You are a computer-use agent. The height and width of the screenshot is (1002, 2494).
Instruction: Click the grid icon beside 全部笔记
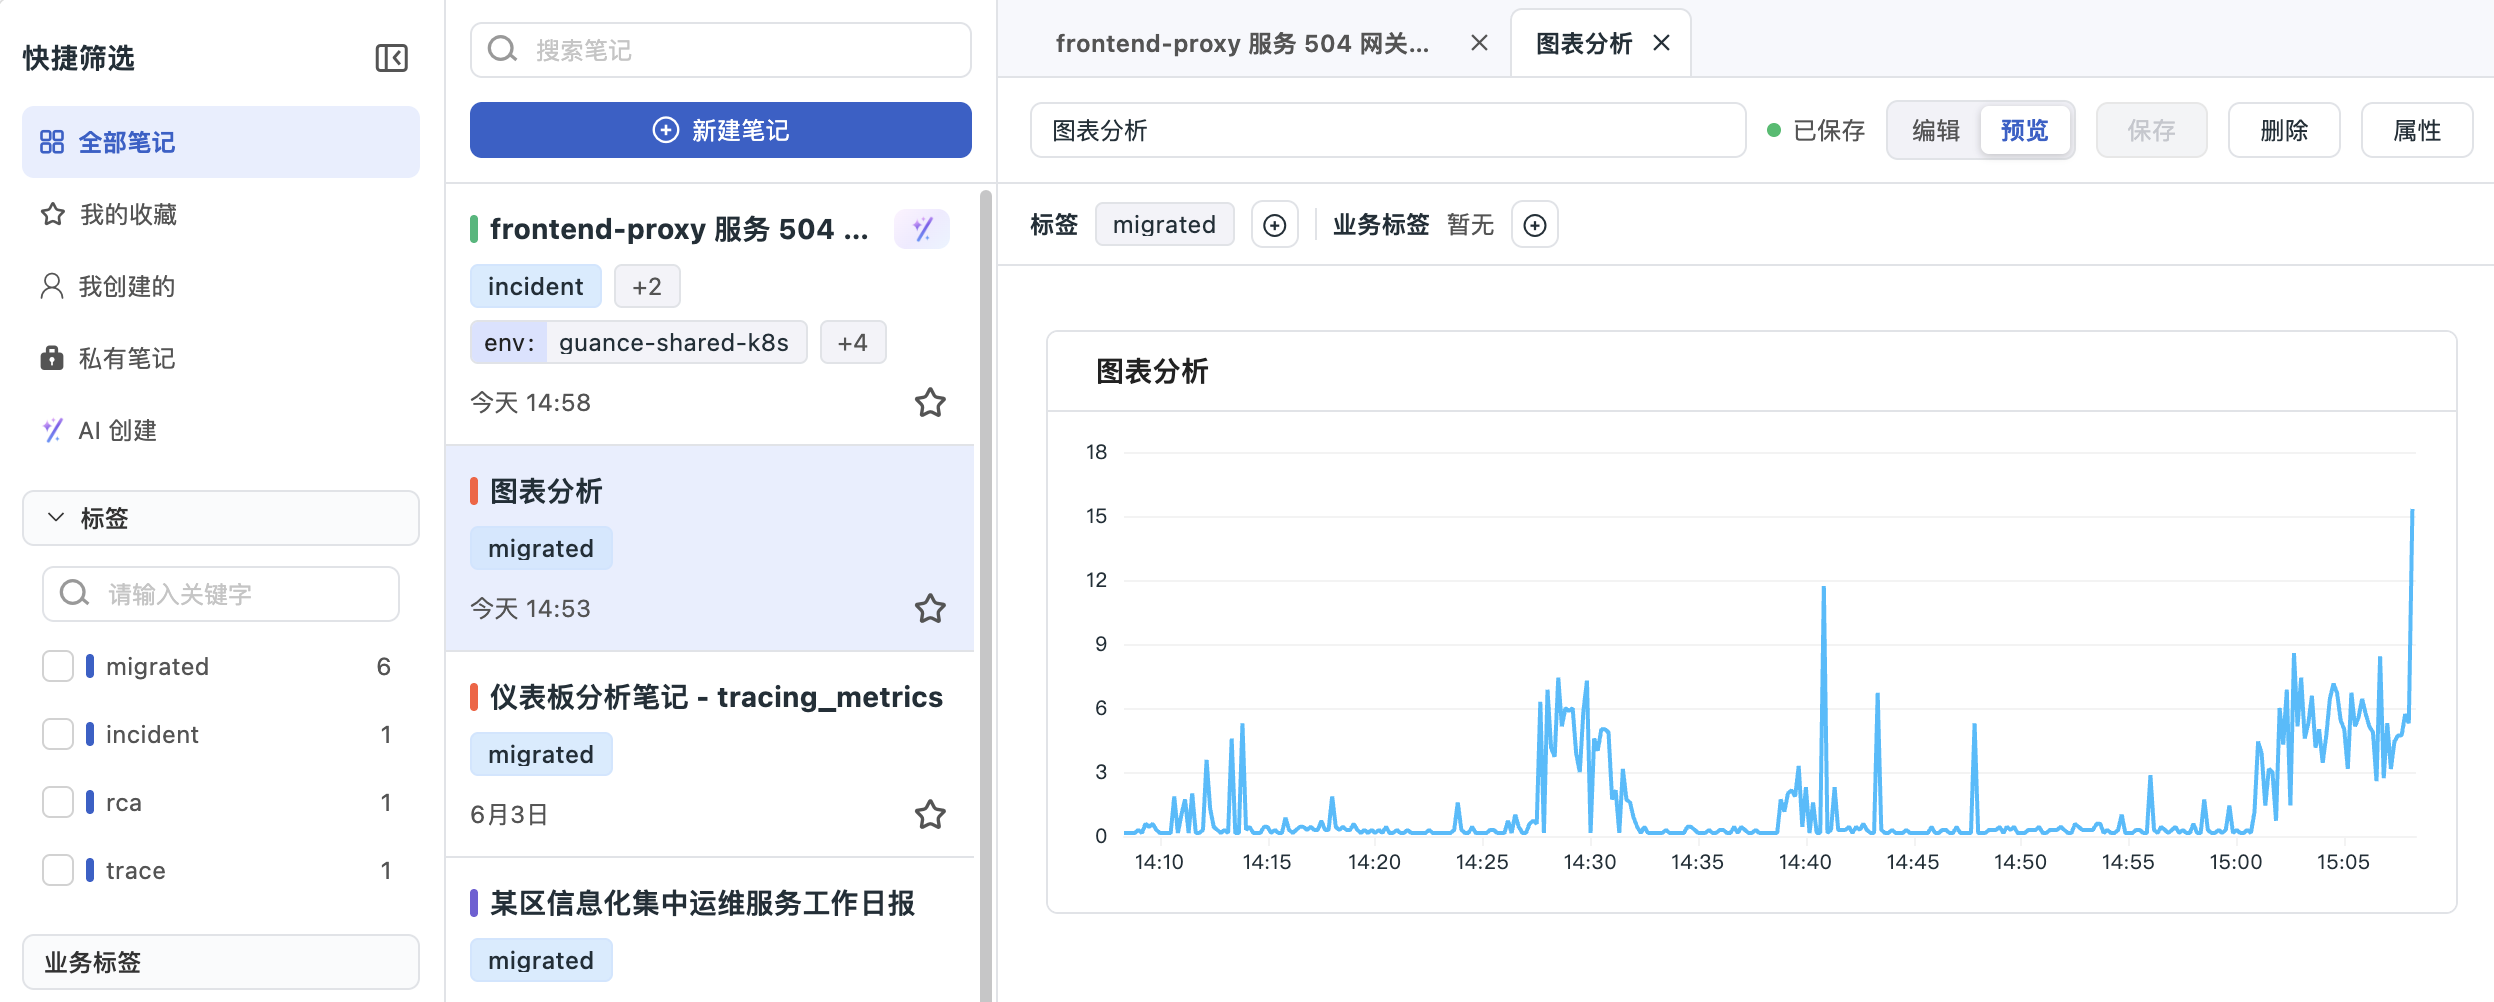click(52, 142)
